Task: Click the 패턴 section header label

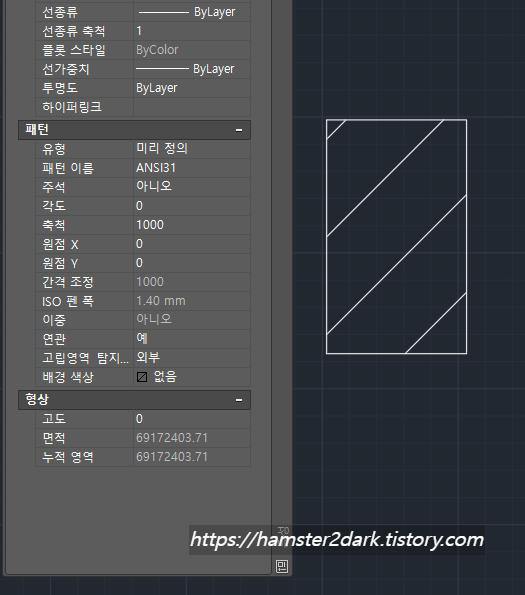Action: point(37,130)
